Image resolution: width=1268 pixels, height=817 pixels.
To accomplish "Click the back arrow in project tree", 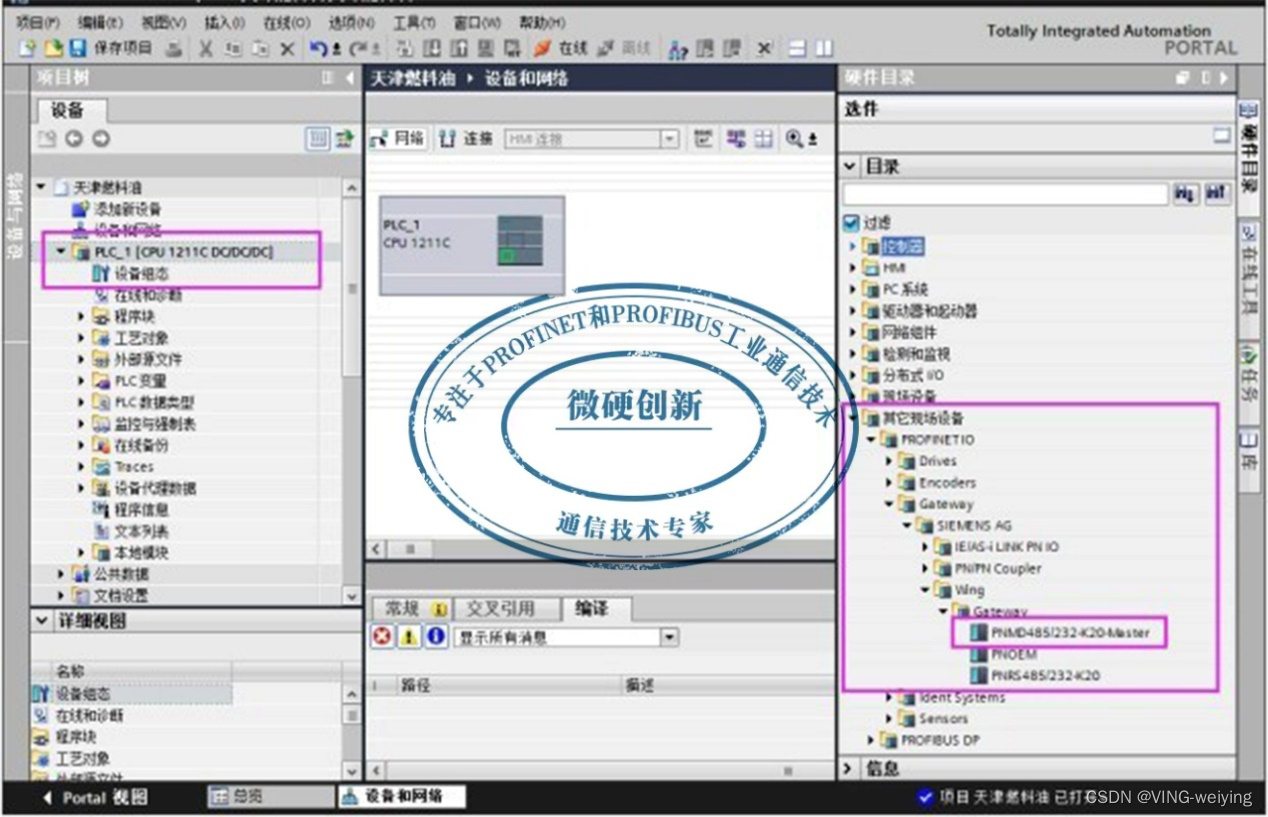I will (74, 140).
